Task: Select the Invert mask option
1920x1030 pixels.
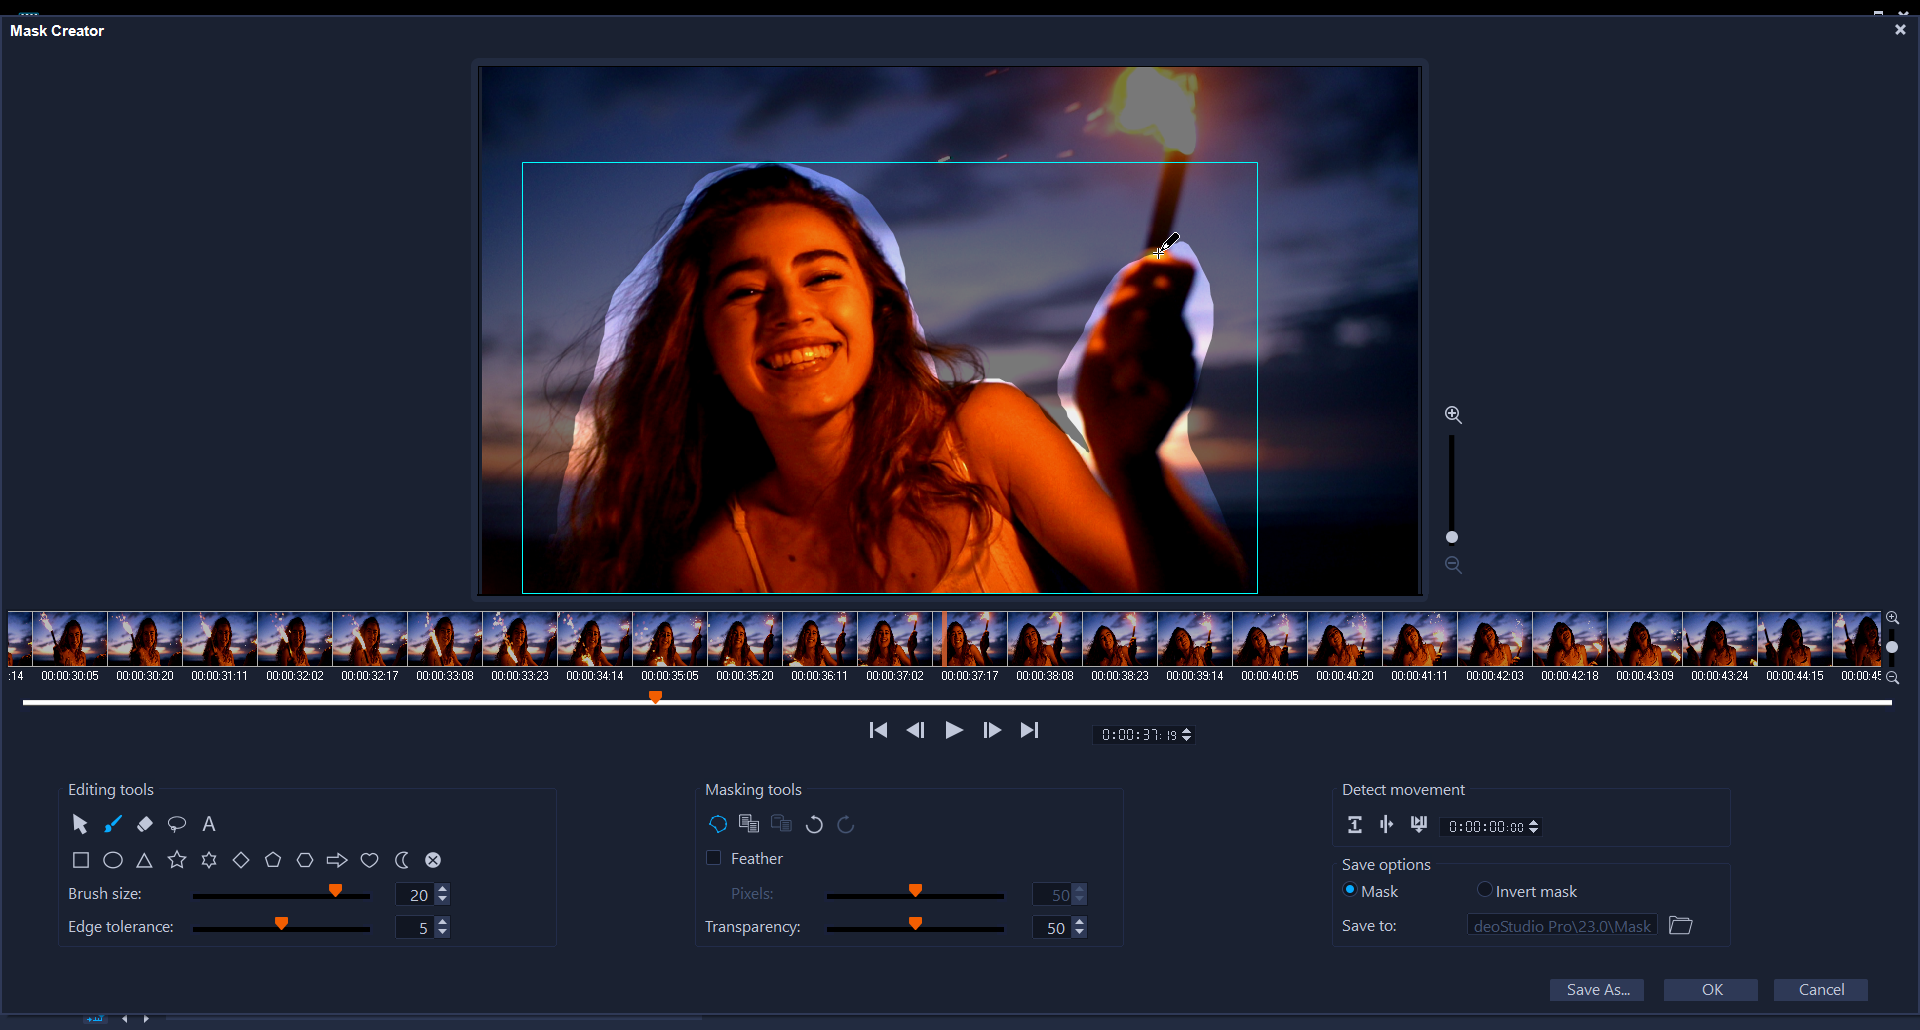Action: click(x=1485, y=890)
